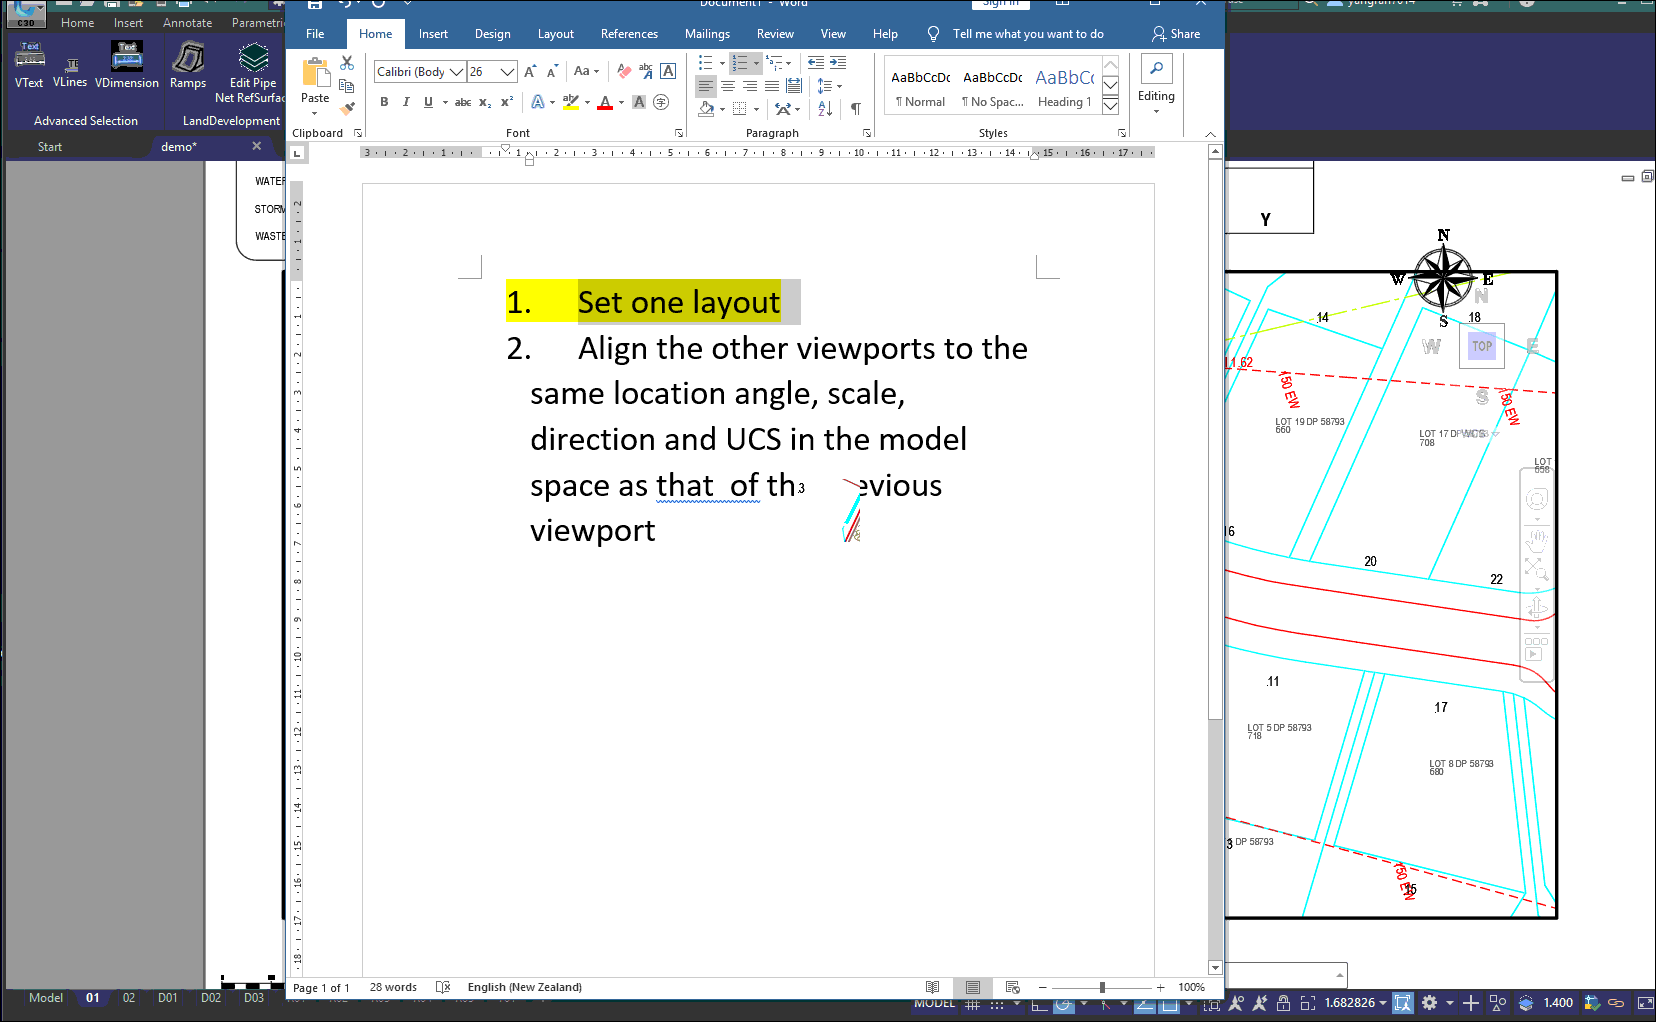Click Tell me what you want to do
1656x1022 pixels.
pyautogui.click(x=1028, y=34)
